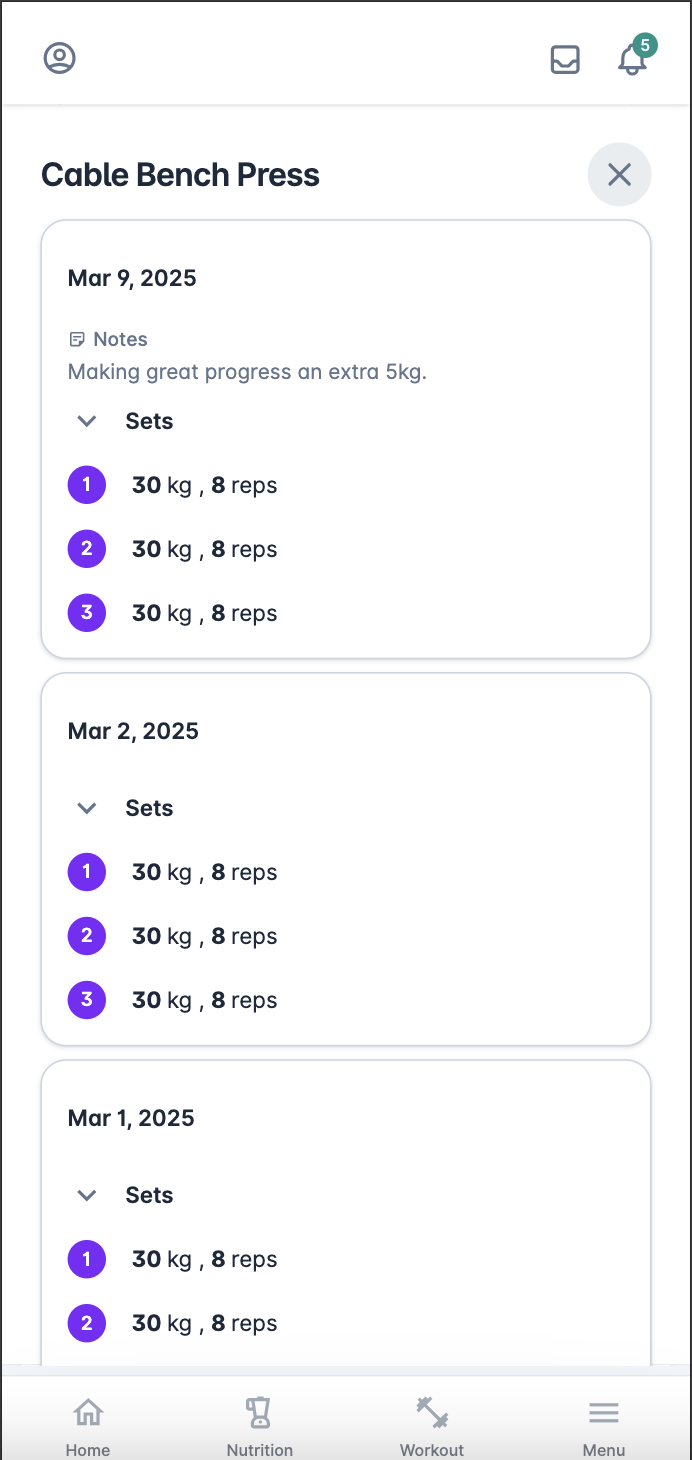Click the Mar 9, 2025 date heading
Image resolution: width=692 pixels, height=1460 pixels.
coord(132,278)
